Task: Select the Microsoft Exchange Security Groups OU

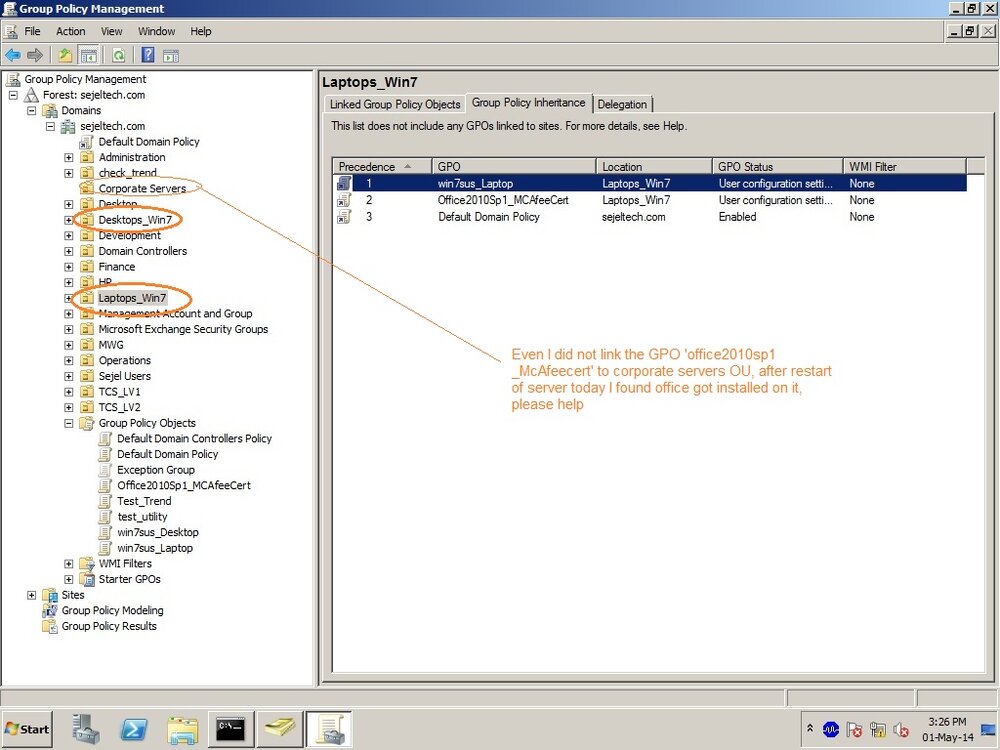Action: (x=183, y=329)
